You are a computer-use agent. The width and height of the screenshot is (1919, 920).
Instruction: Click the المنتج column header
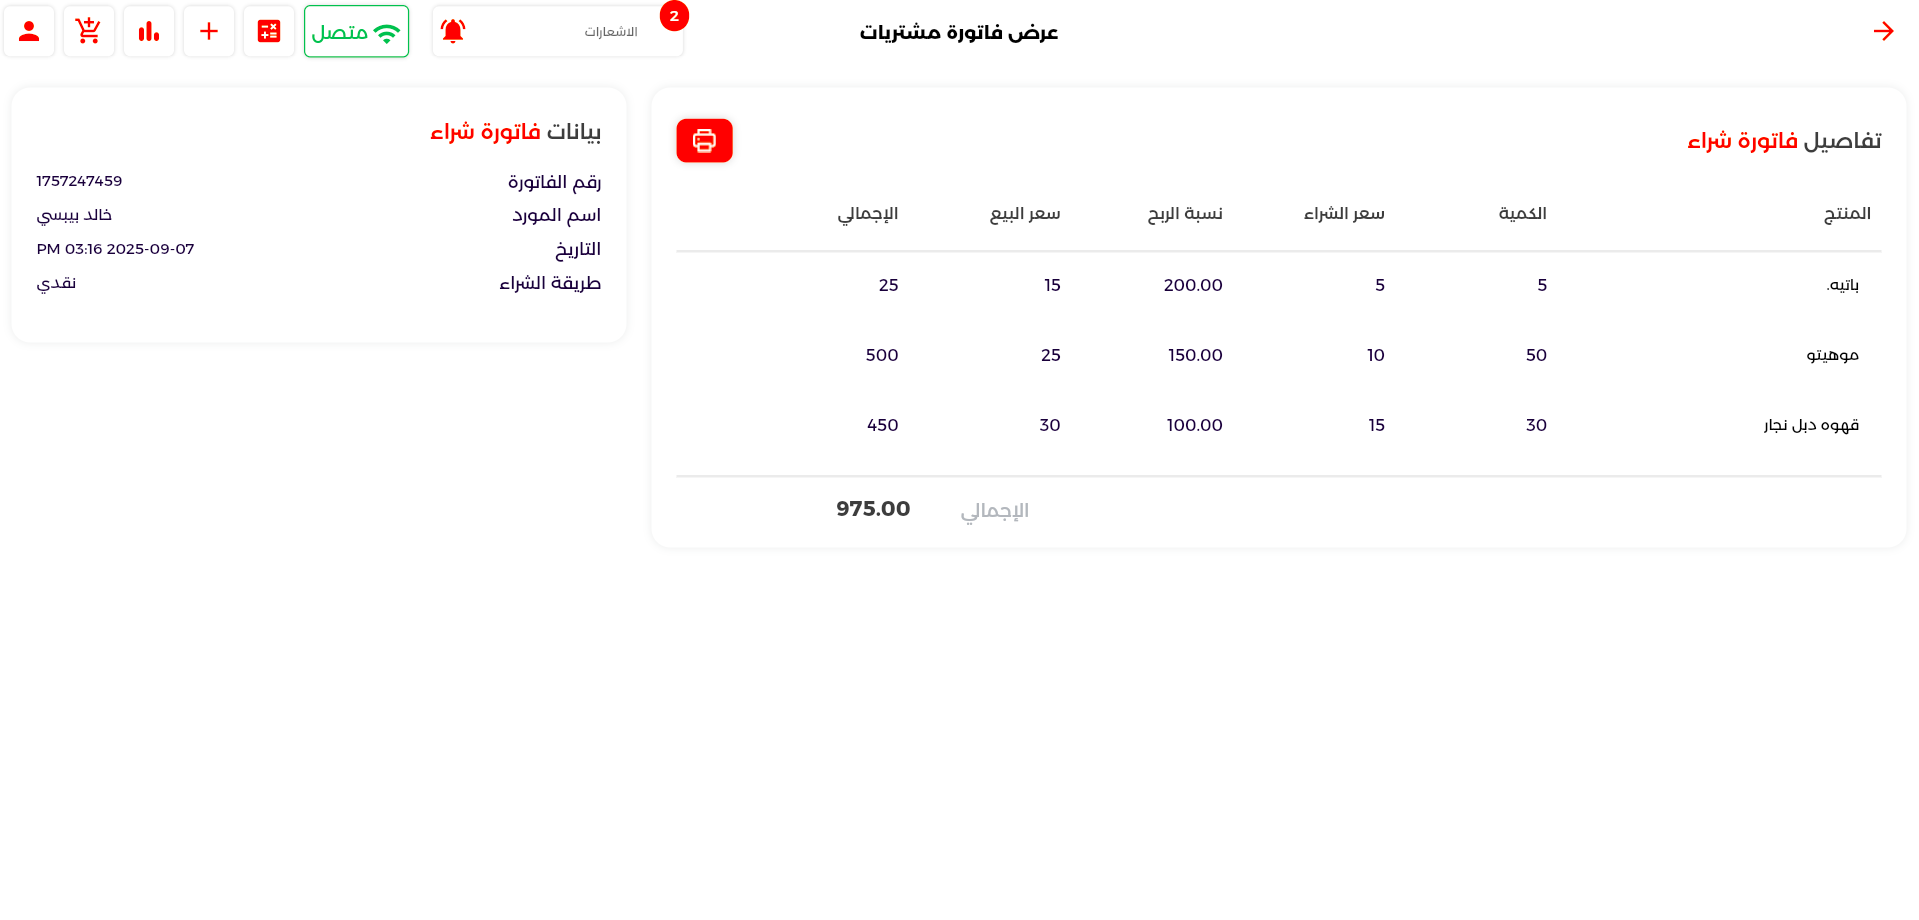point(1846,213)
